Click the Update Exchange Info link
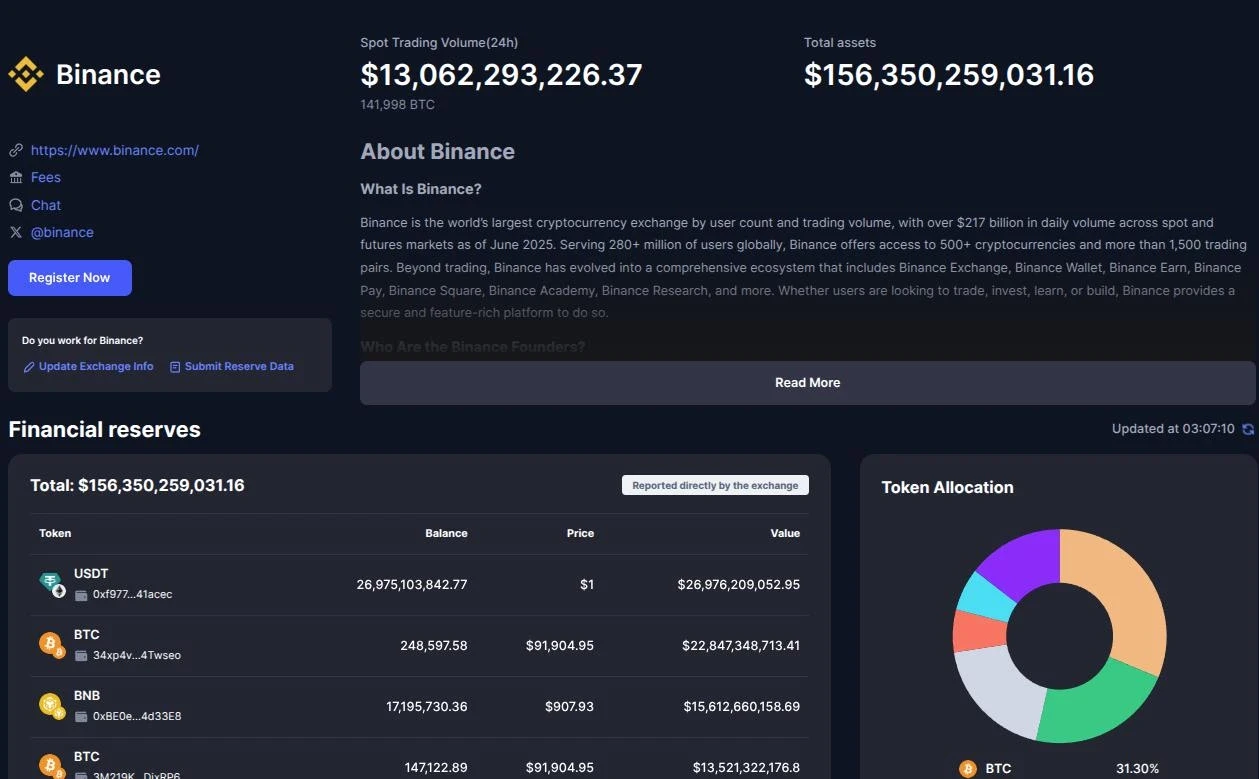1259x779 pixels. click(95, 366)
